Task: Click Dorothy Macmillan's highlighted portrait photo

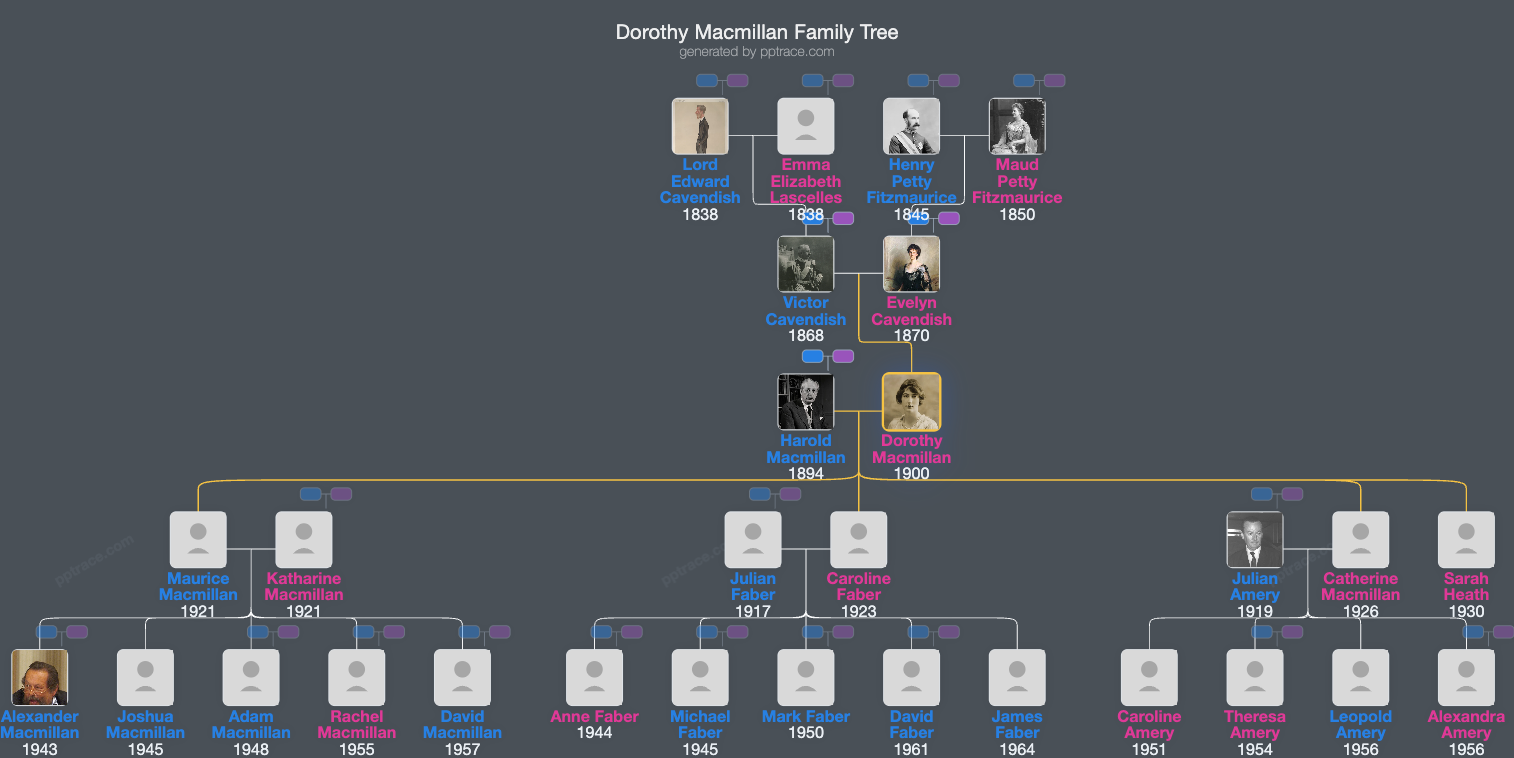Action: click(x=911, y=401)
